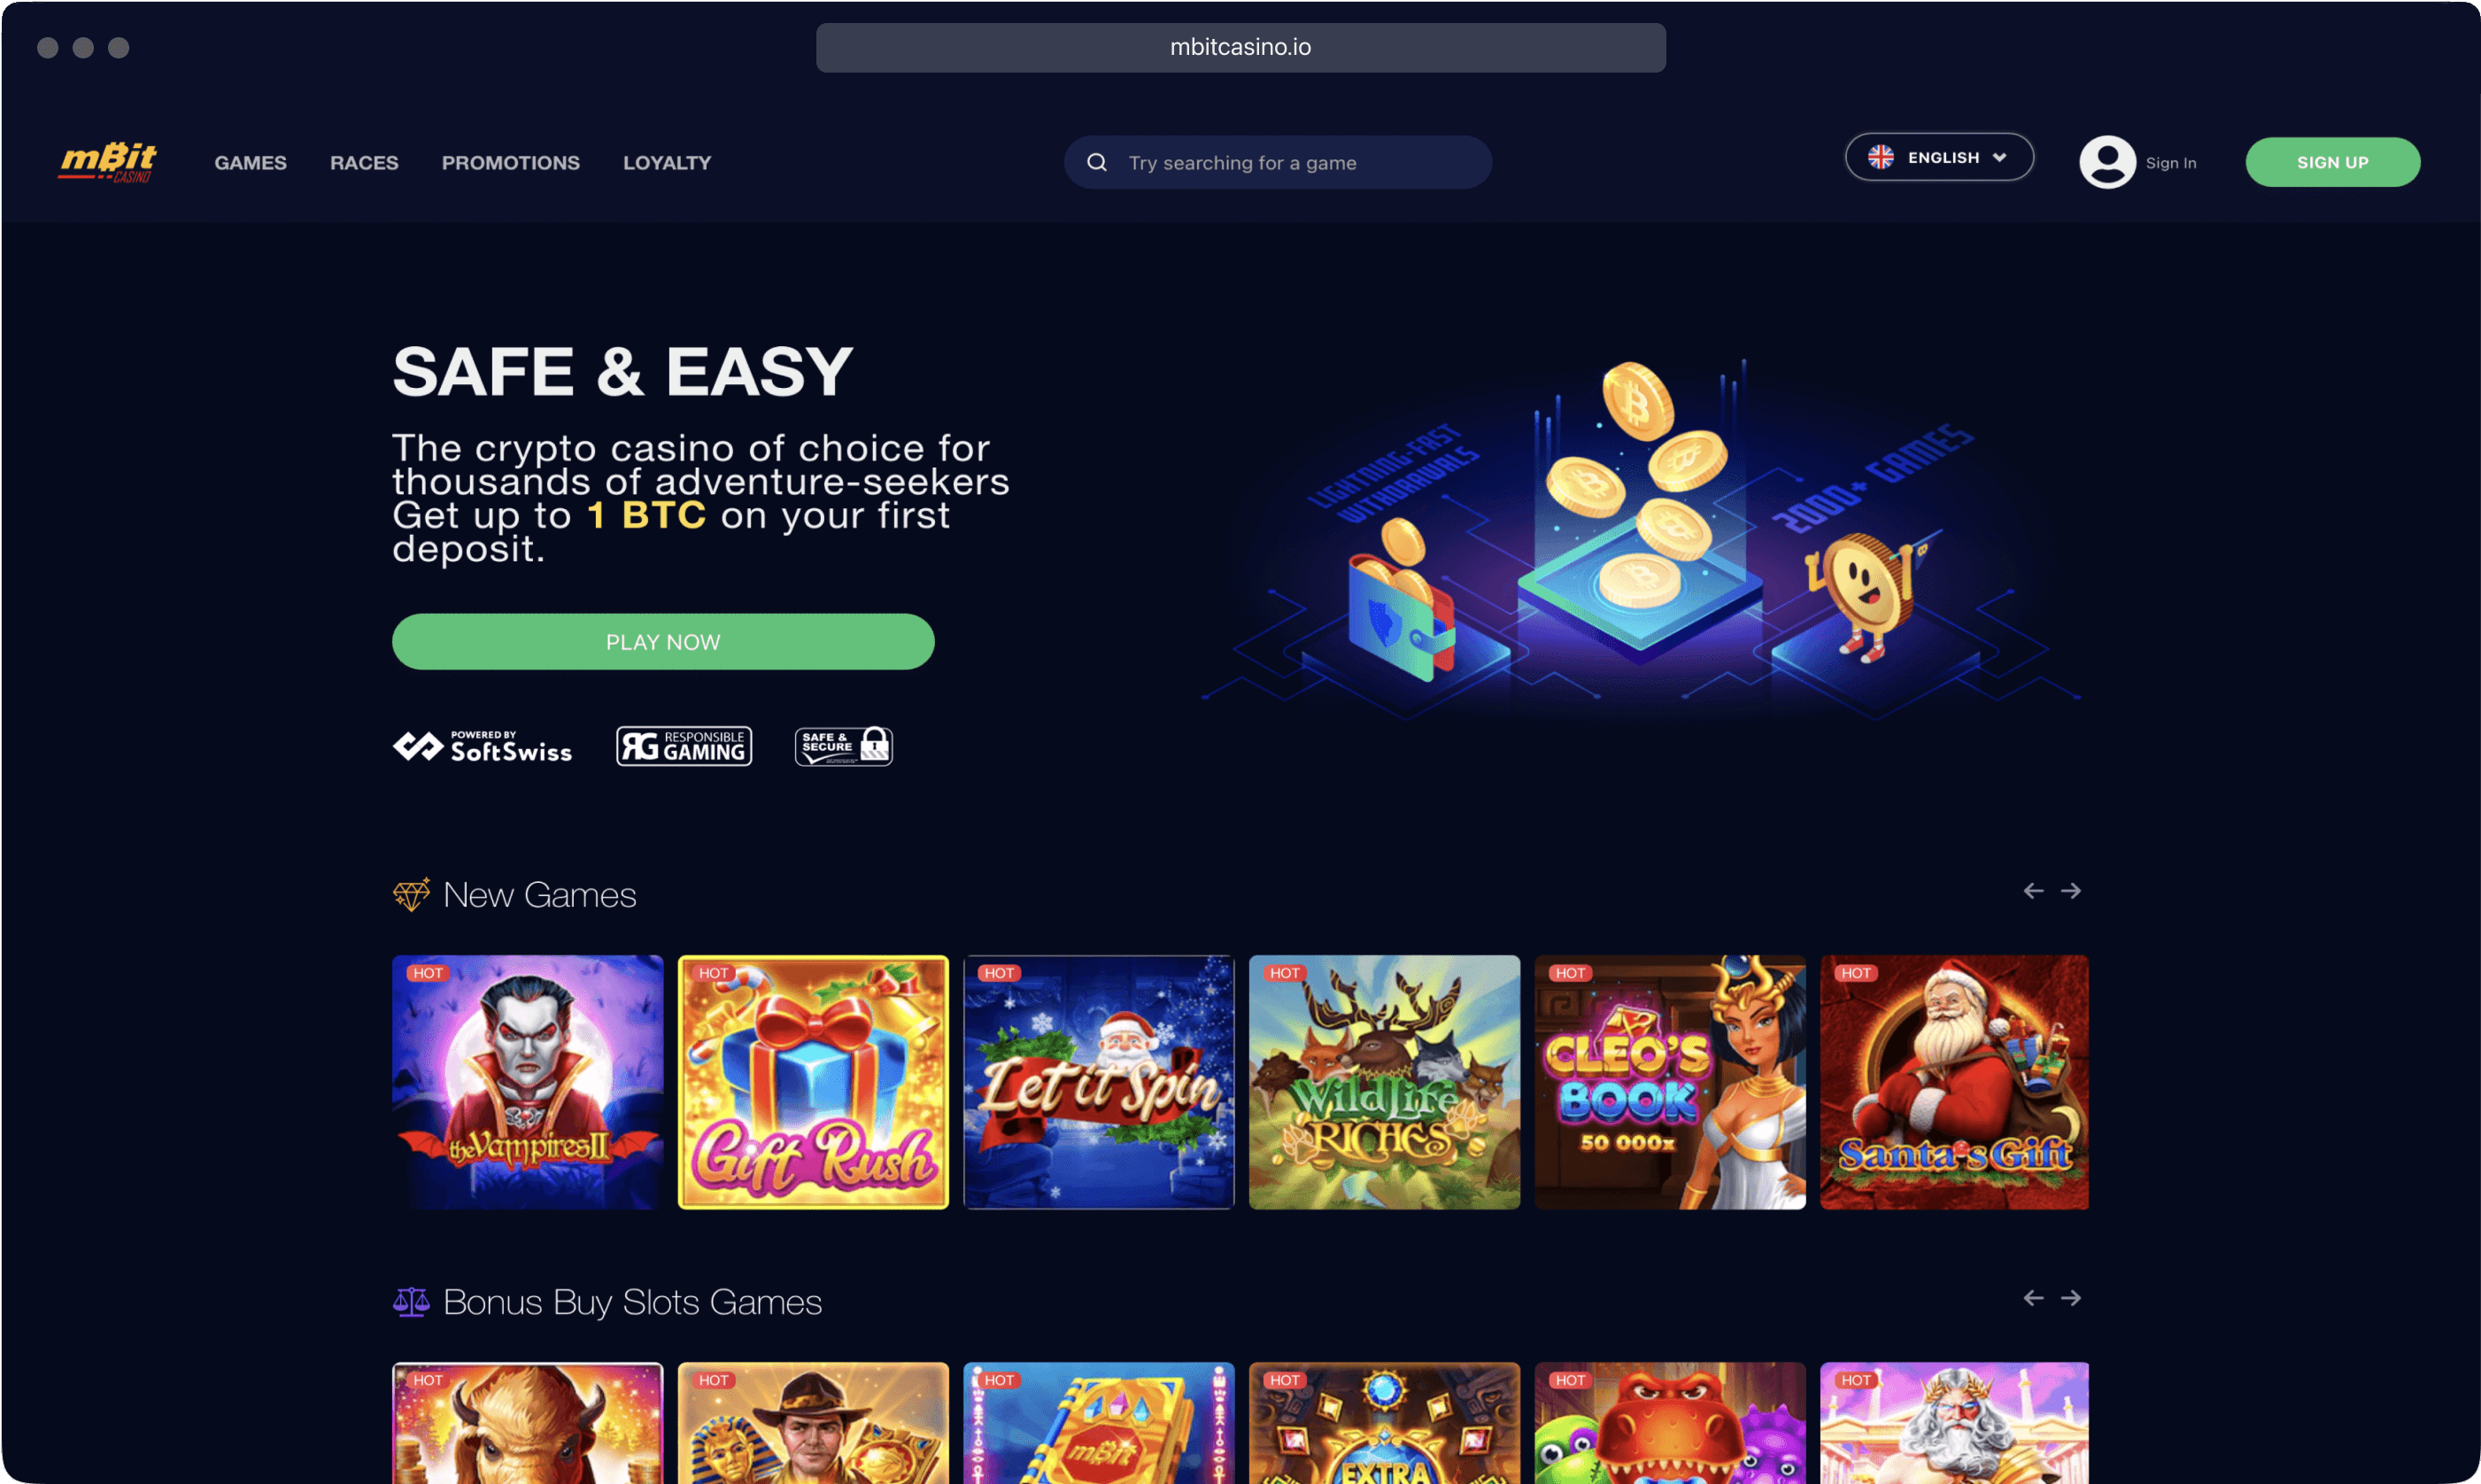The image size is (2481, 1484).
Task: Open the Cleo's Book game thumbnail
Action: 1669,1082
